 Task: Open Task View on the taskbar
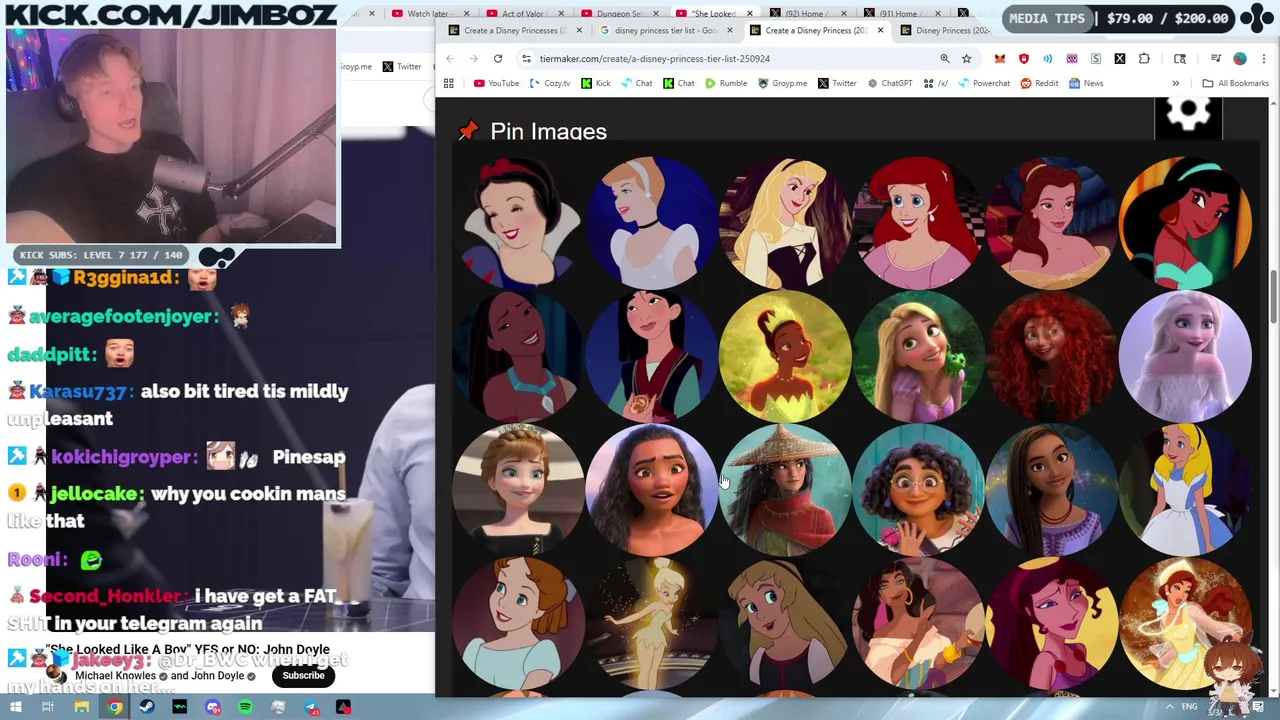point(48,707)
